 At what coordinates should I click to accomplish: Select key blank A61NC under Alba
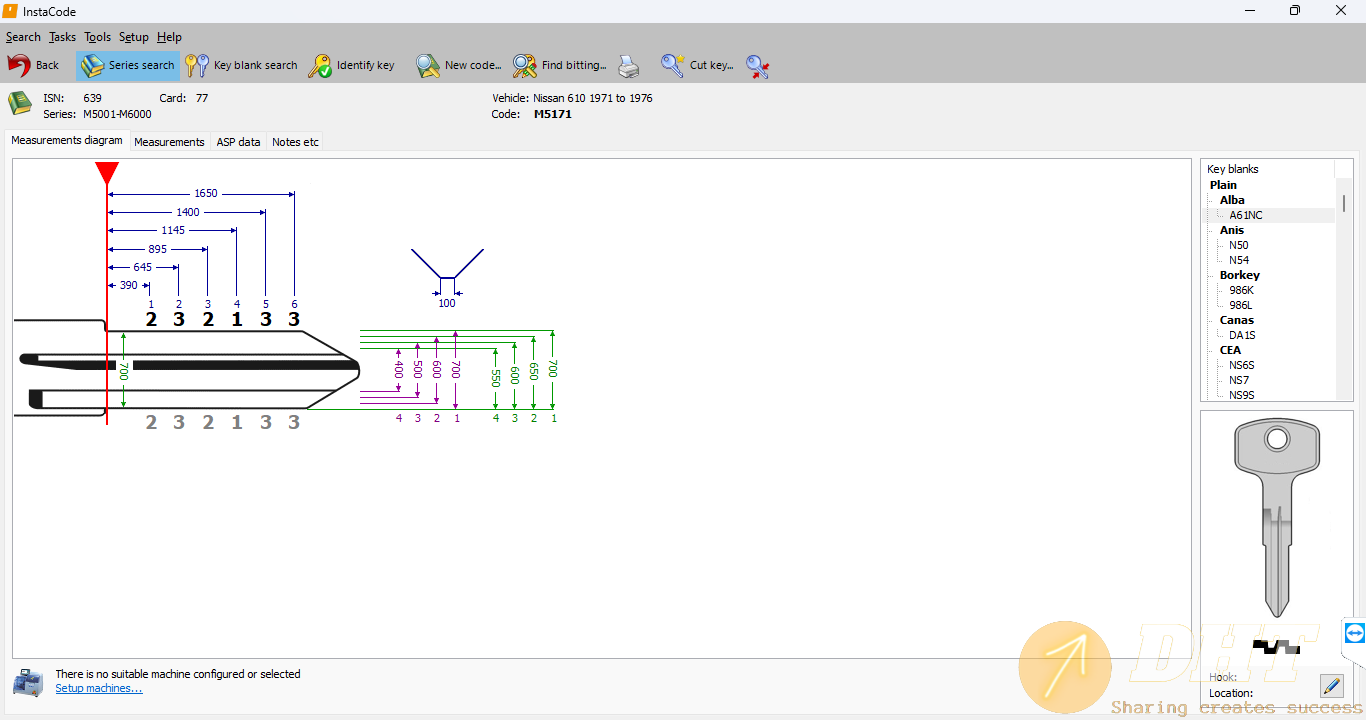pos(1246,215)
